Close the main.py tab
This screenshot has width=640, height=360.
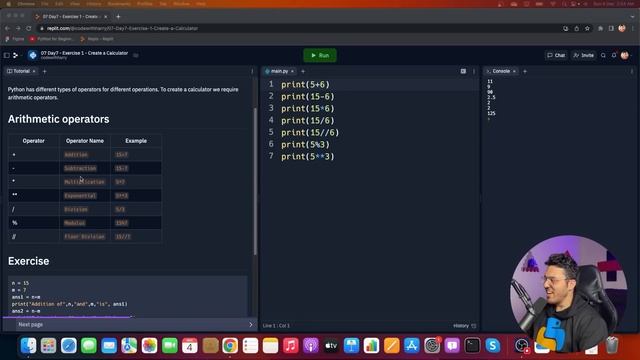point(292,71)
